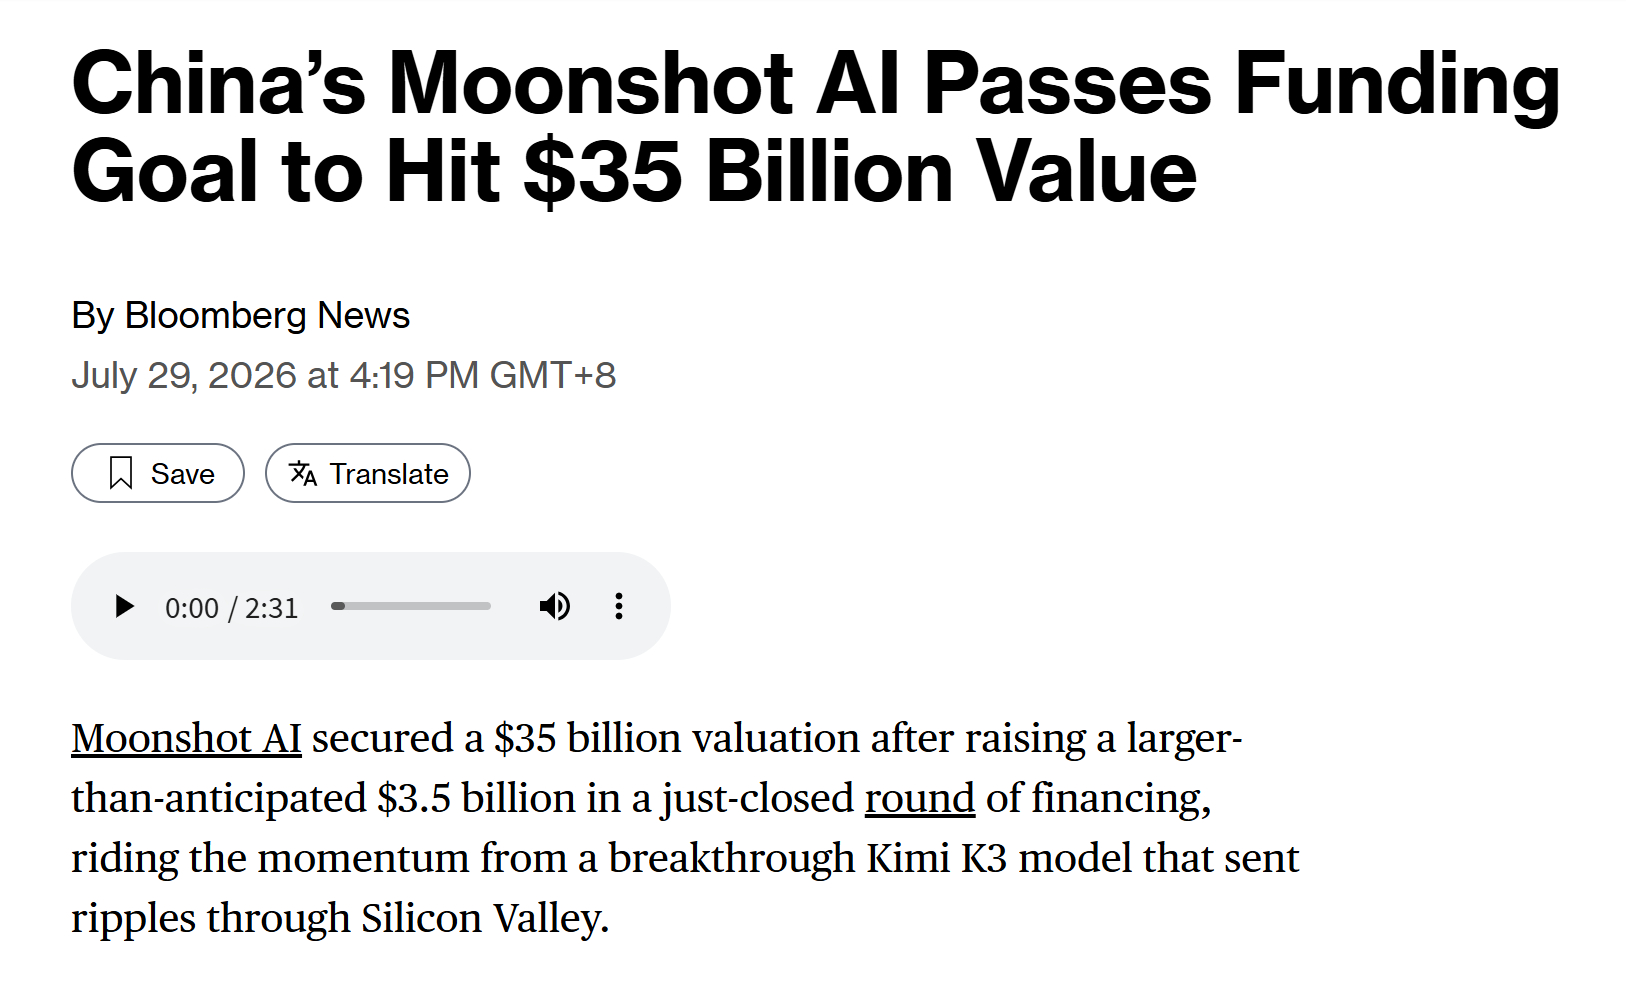
Task: Follow the underlined "round" hyperlink
Action: pyautogui.click(x=920, y=799)
